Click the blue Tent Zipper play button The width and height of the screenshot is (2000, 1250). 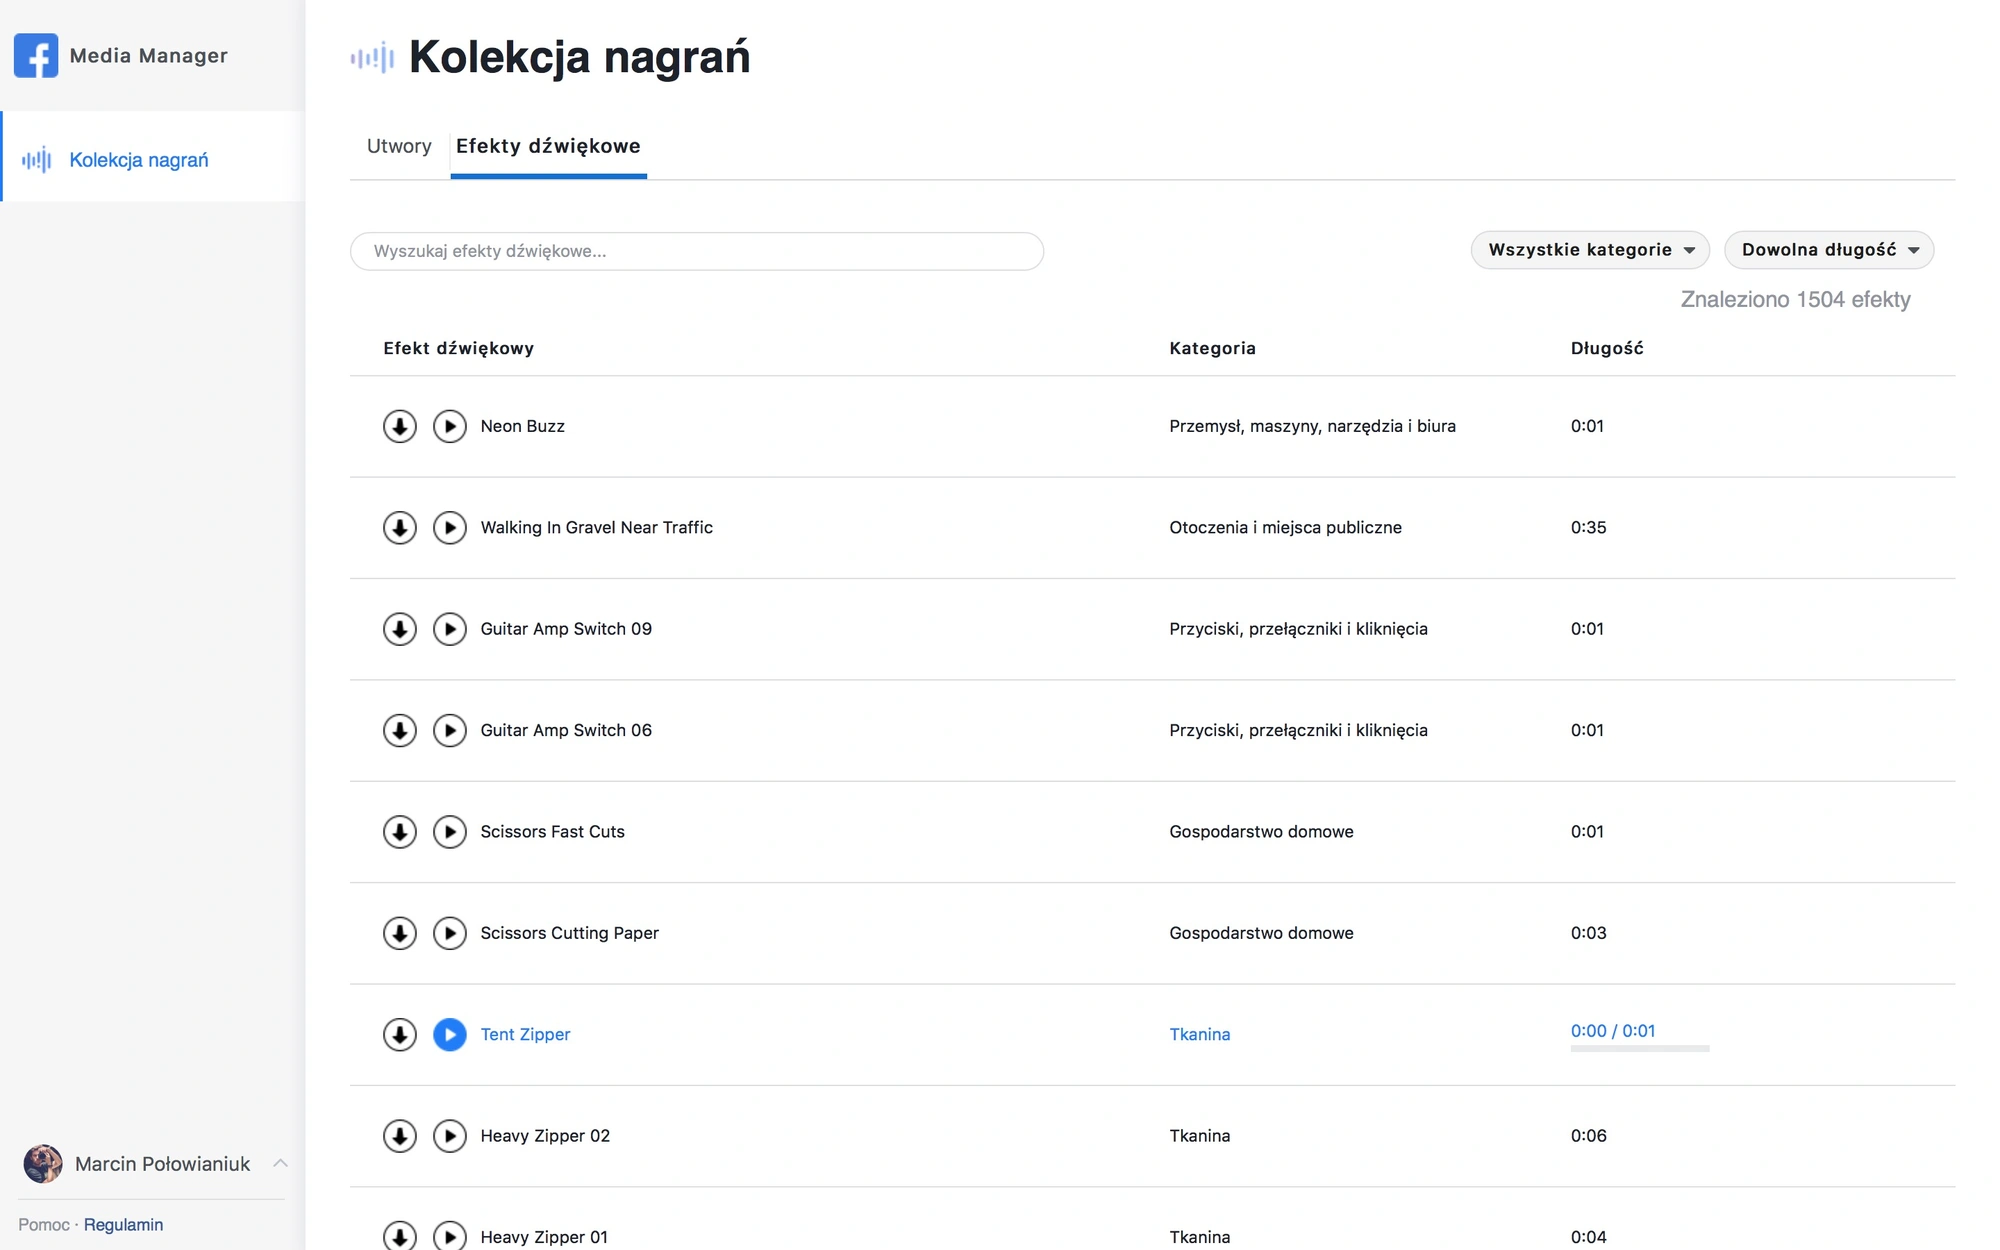point(450,1034)
